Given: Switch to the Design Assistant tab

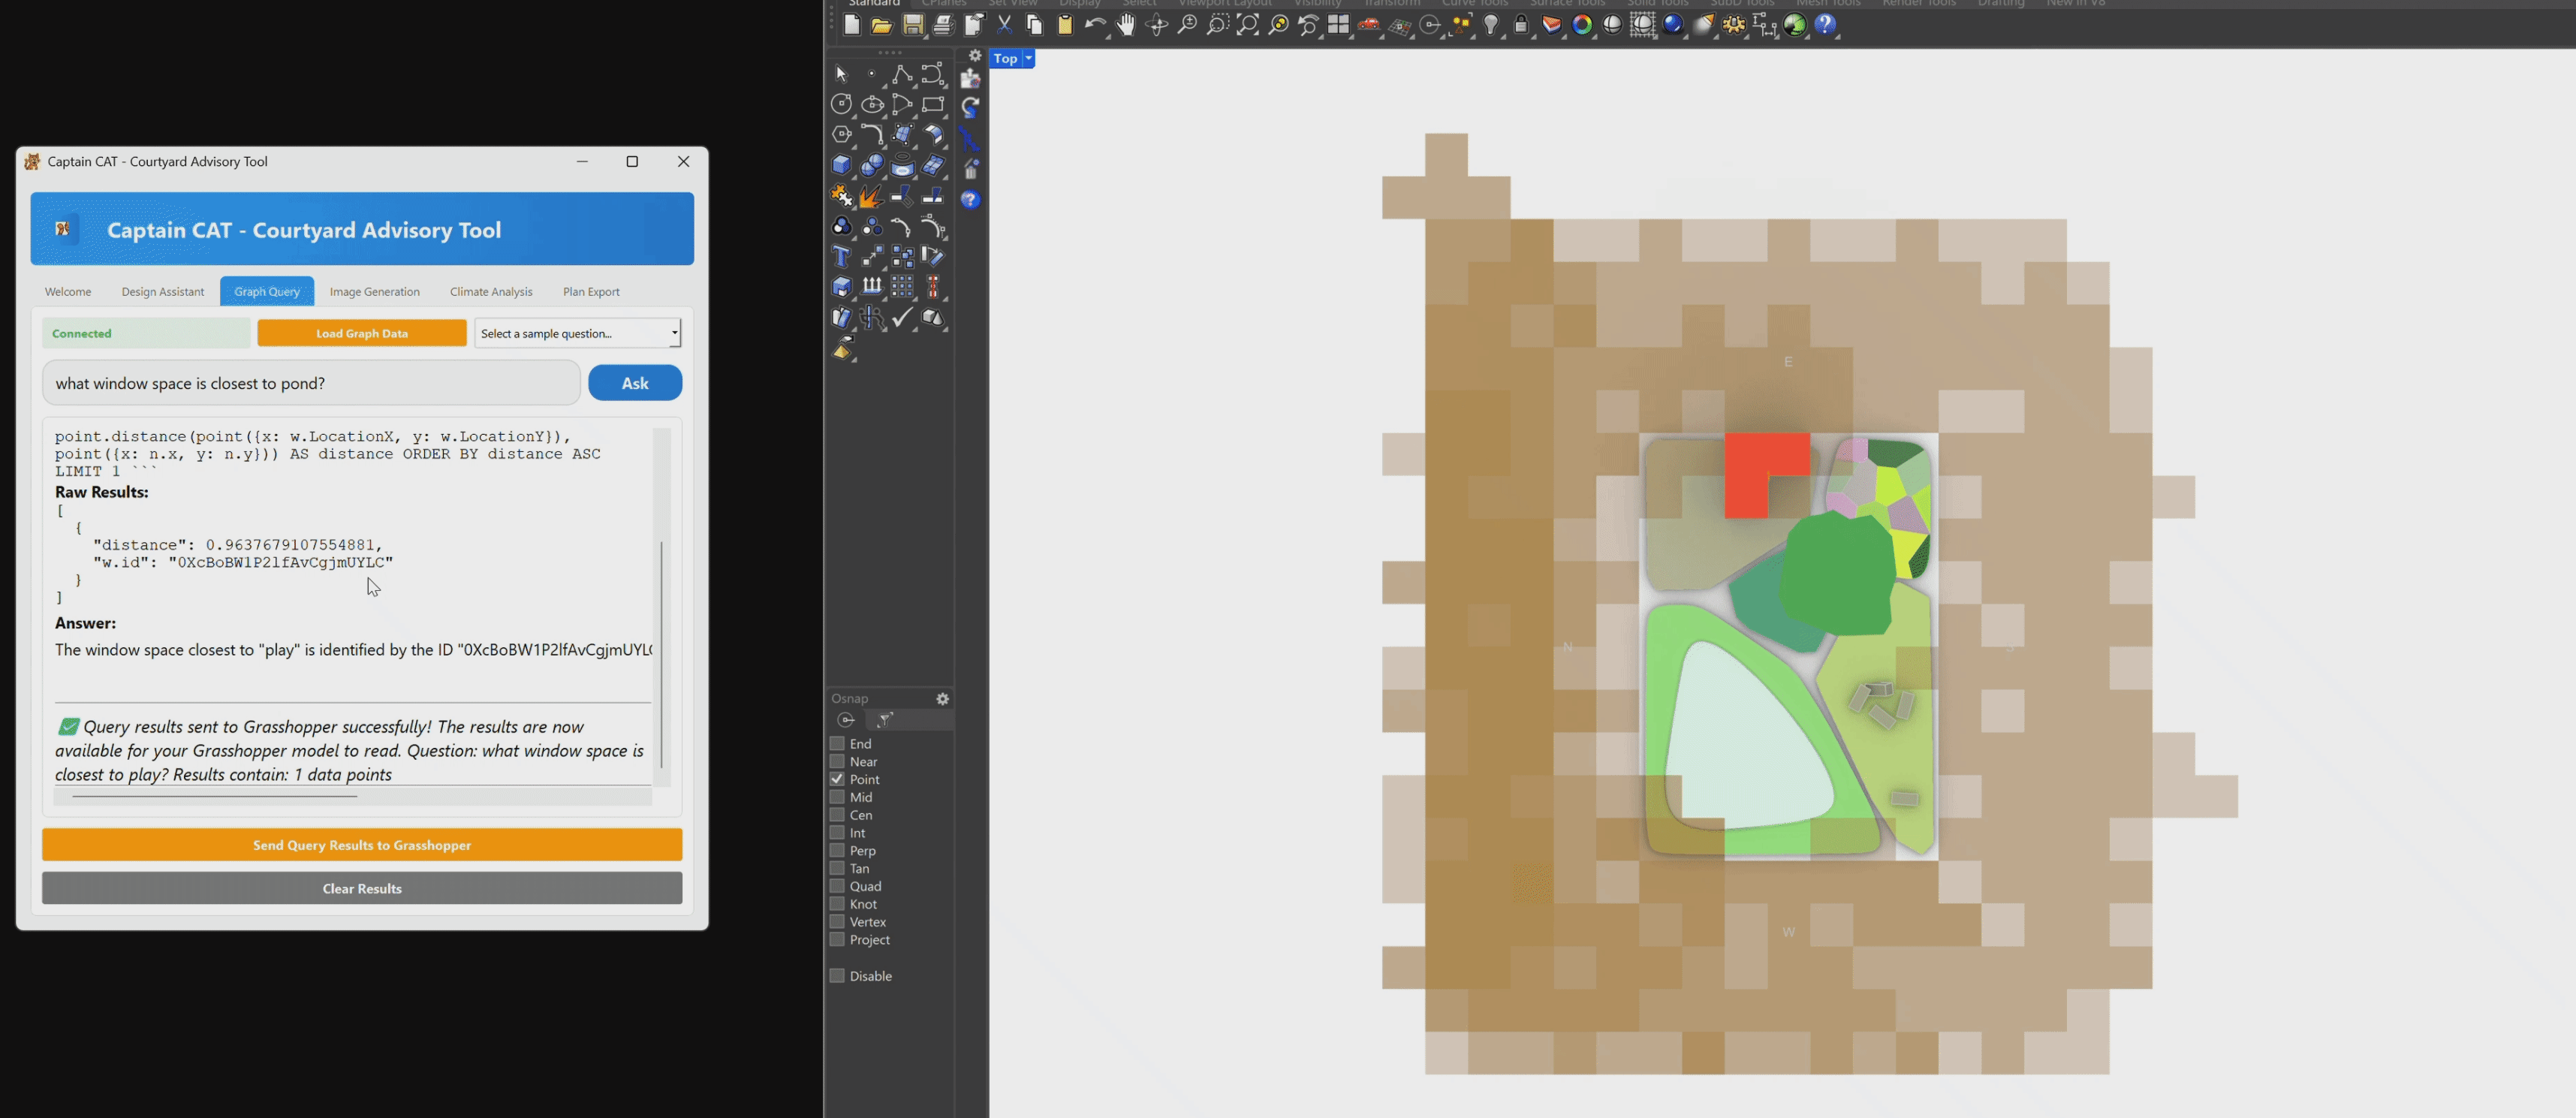Looking at the screenshot, I should [163, 292].
